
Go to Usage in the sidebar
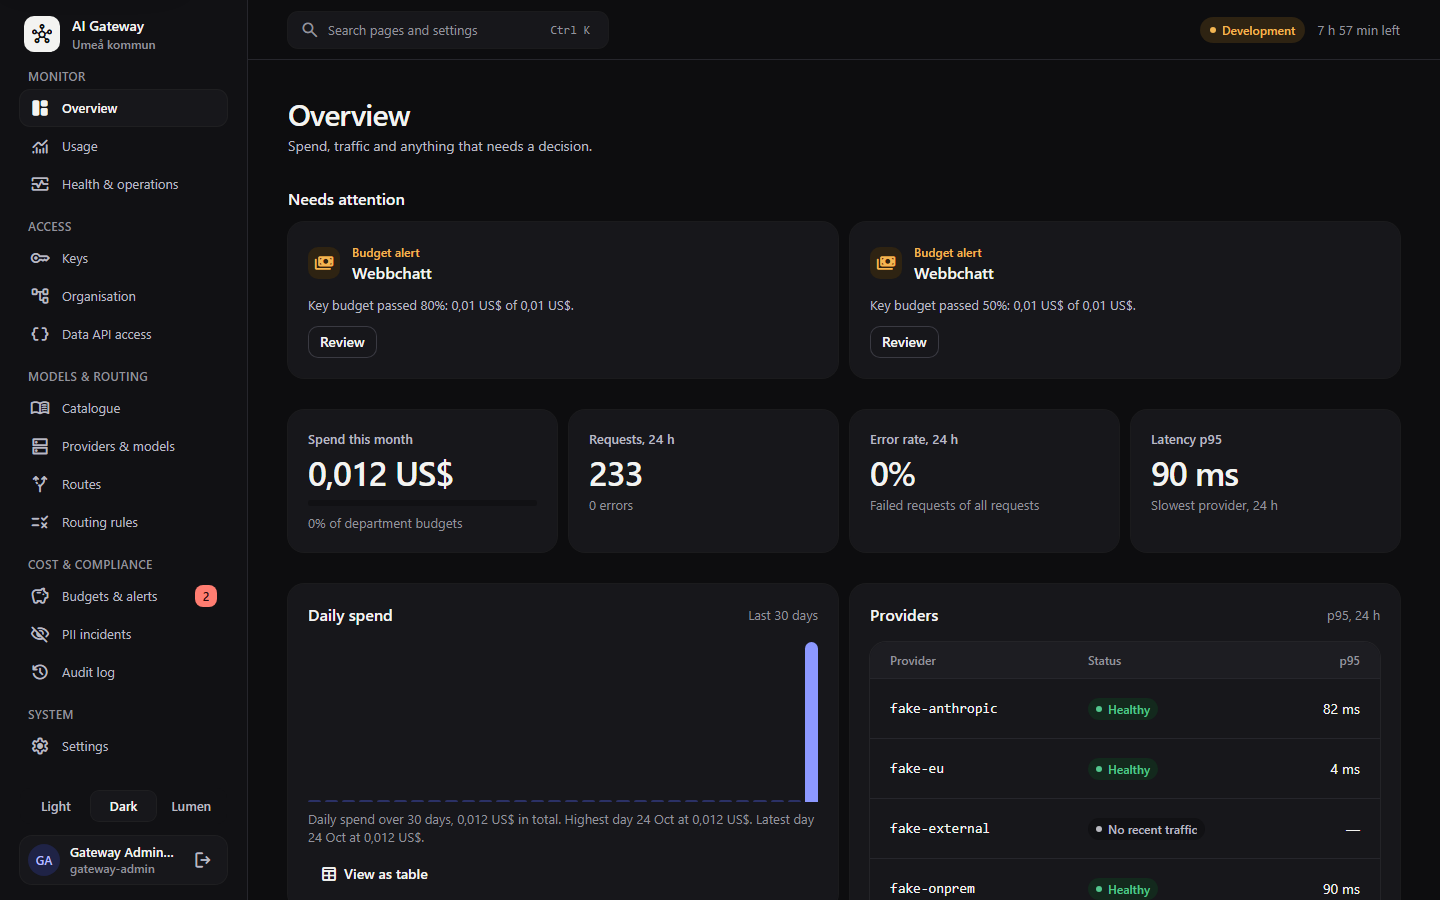pyautogui.click(x=123, y=146)
